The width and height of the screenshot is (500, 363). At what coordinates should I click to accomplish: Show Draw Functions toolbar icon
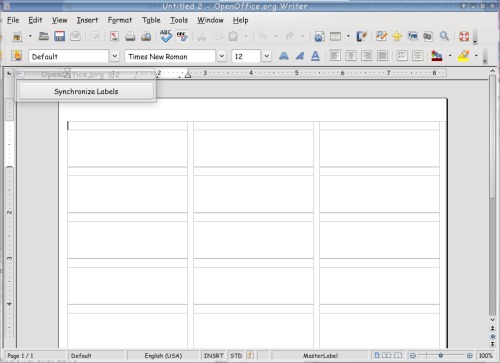(361, 36)
